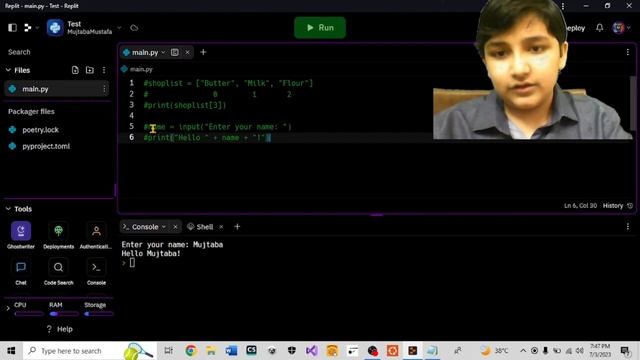640x360 pixels.
Task: Open Console tab dropdown arrow
Action: [164, 227]
